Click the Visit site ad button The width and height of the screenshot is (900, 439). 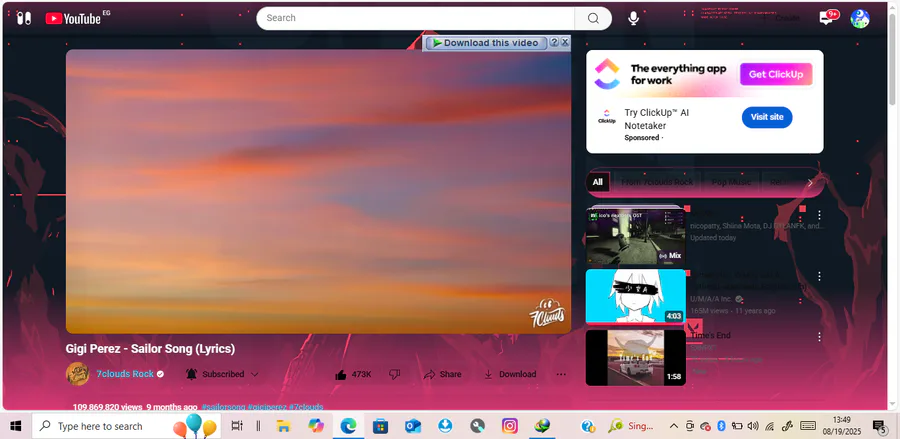(767, 117)
